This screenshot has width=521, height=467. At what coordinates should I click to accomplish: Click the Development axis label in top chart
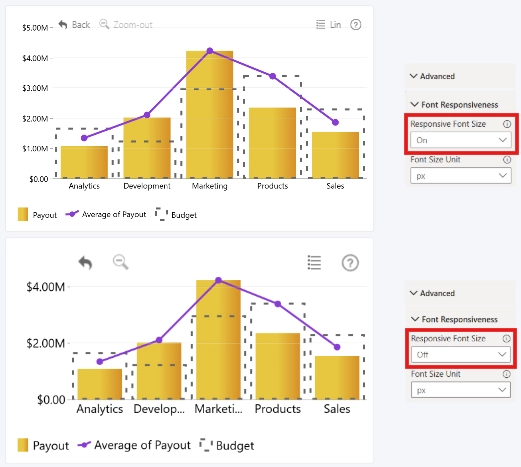147,186
